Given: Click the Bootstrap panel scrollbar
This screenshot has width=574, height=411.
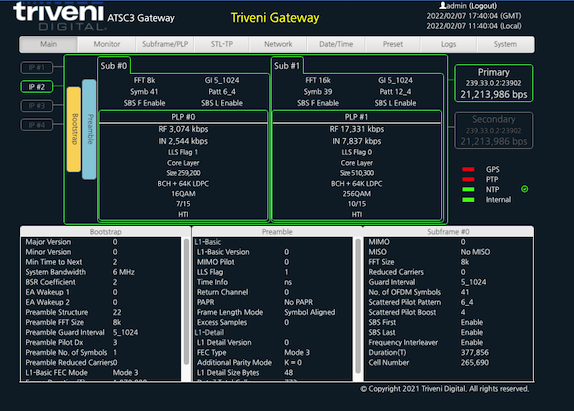Looking at the screenshot, I should [186, 302].
